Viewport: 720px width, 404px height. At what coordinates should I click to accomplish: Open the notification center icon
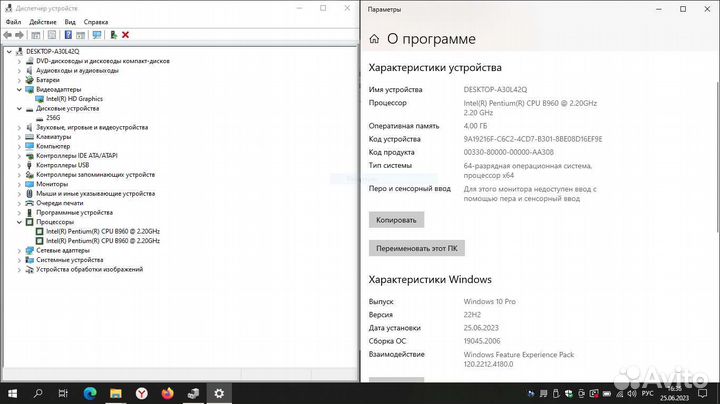coord(703,393)
